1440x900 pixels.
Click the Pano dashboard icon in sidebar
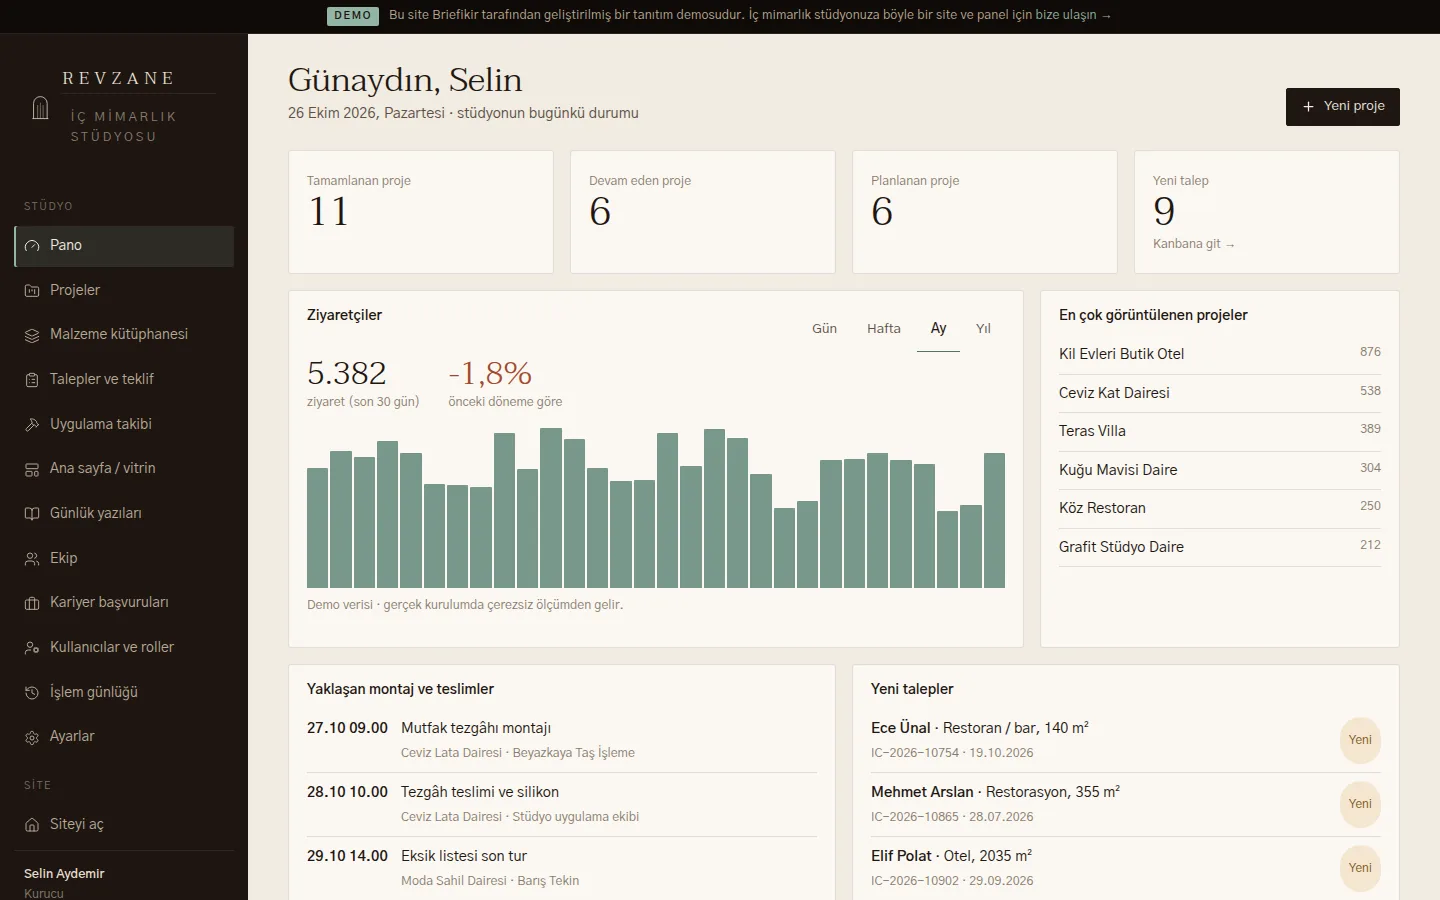pos(32,246)
